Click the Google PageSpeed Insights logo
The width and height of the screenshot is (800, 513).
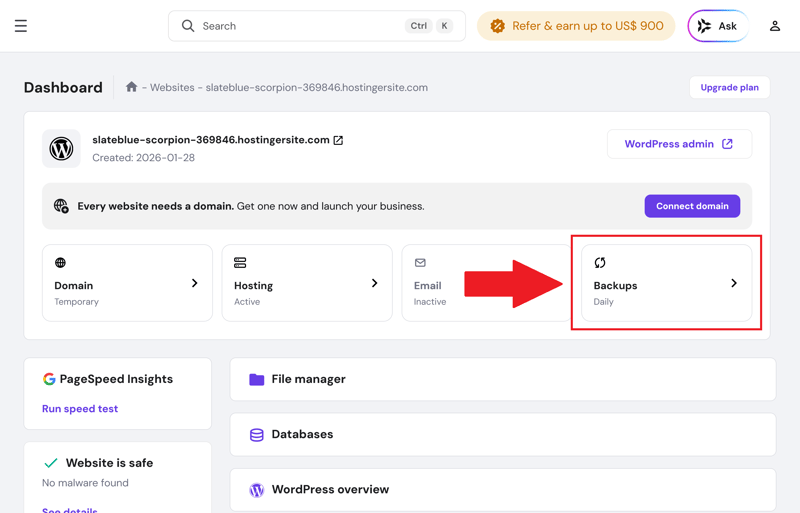tap(49, 379)
